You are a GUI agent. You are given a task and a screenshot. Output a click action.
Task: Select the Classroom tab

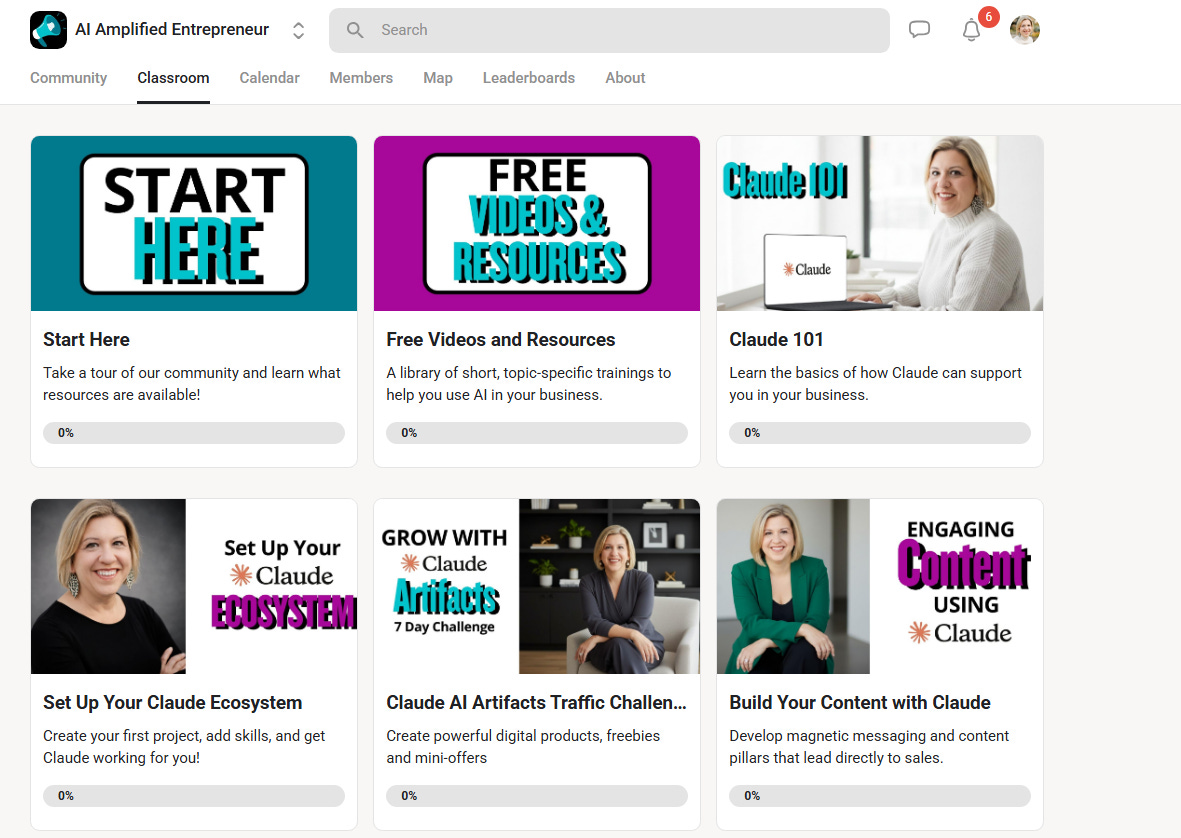pos(173,78)
